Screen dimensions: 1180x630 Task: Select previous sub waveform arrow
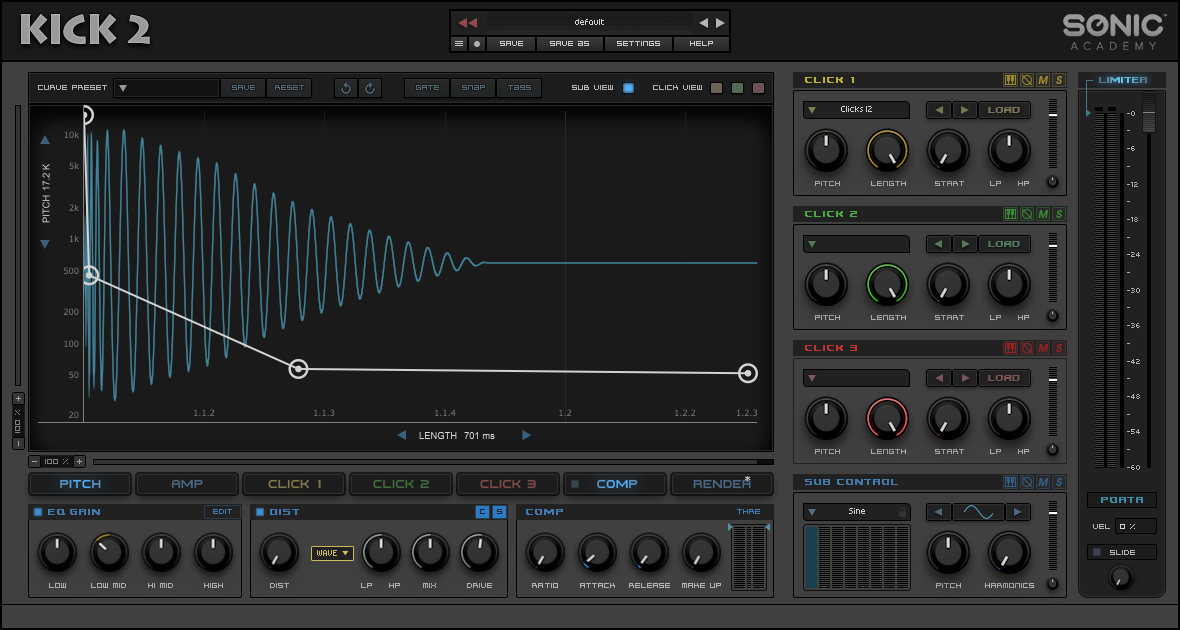pos(938,512)
